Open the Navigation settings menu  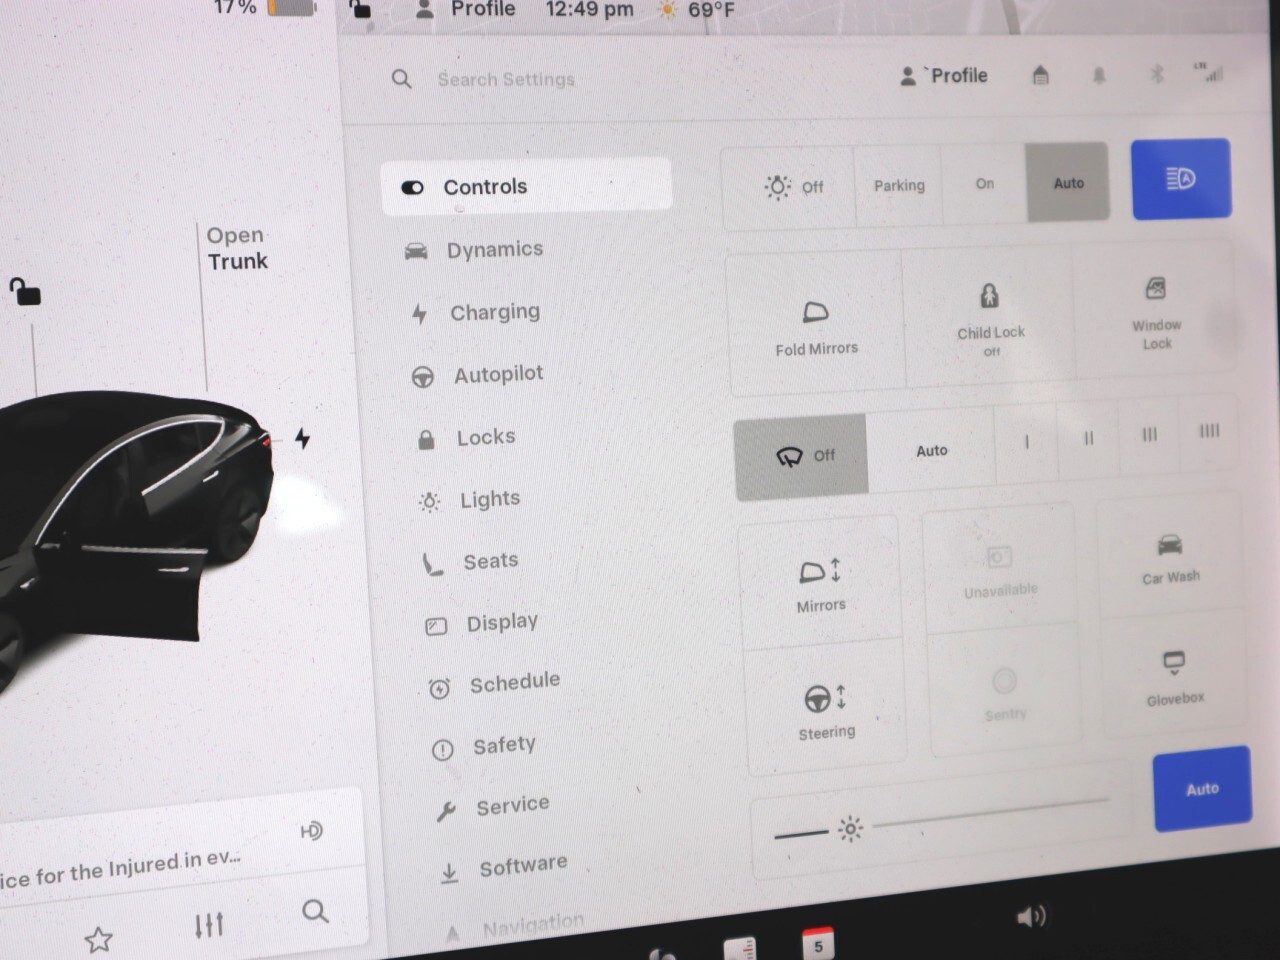tap(514, 928)
